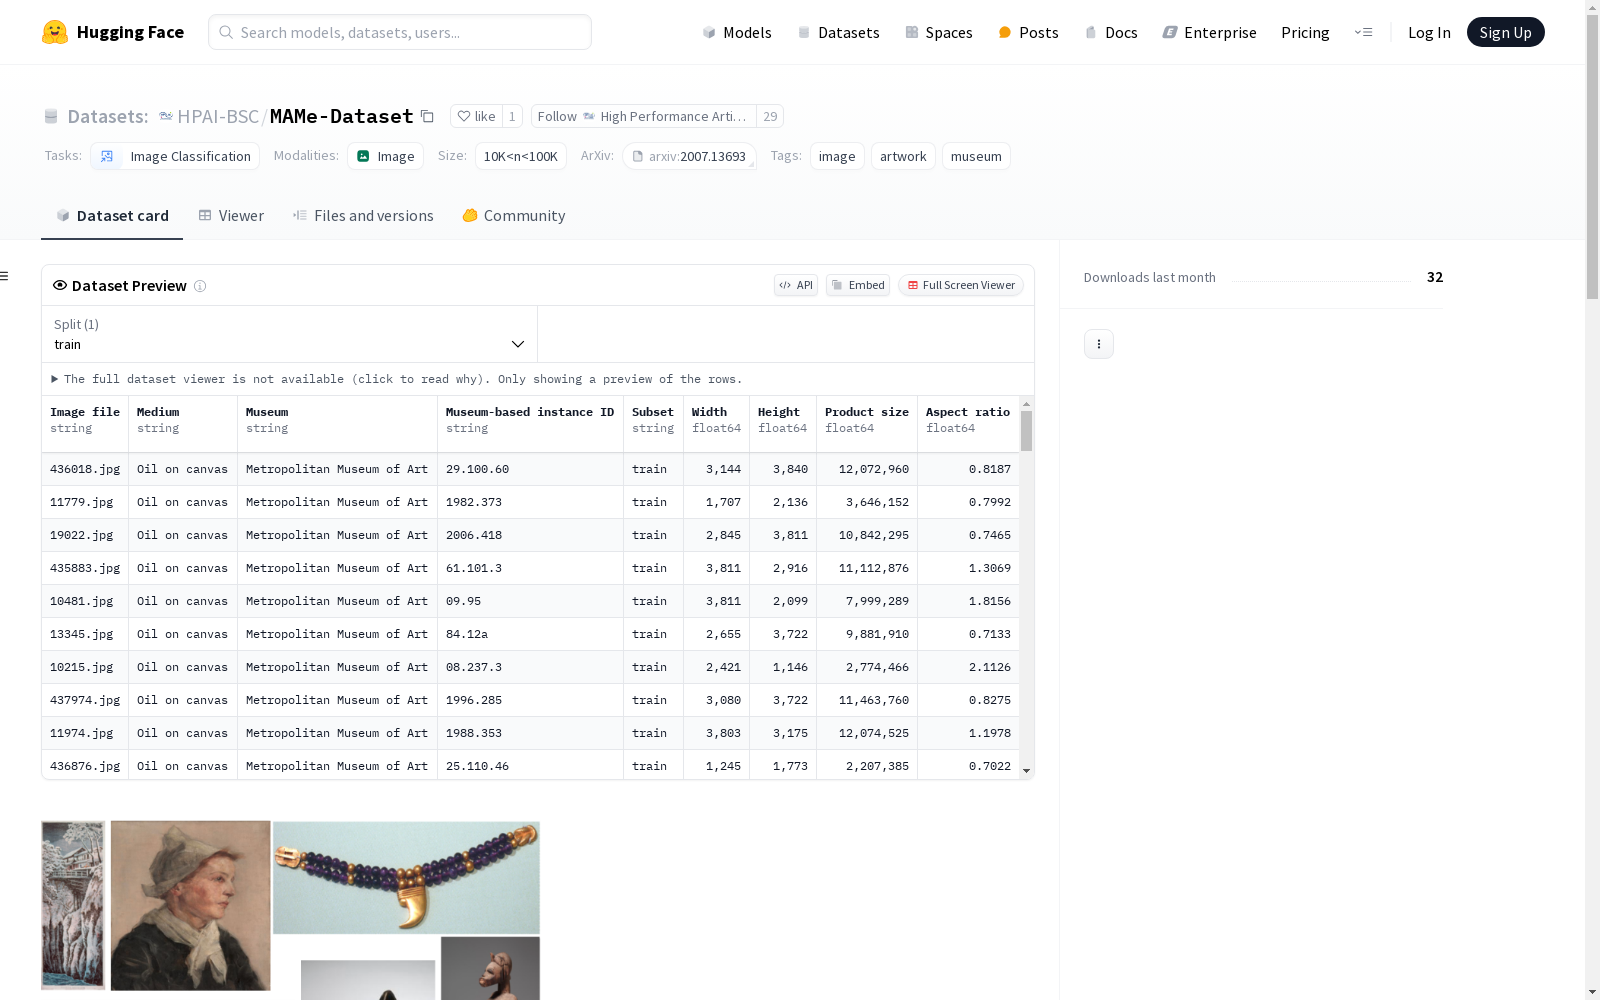Focus the search models, datasets, users field

400,32
